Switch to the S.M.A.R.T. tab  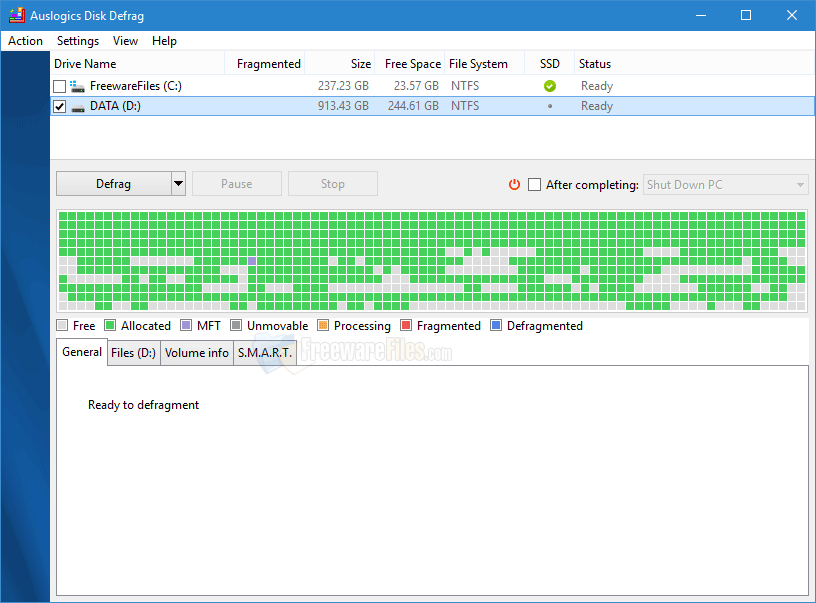(264, 352)
